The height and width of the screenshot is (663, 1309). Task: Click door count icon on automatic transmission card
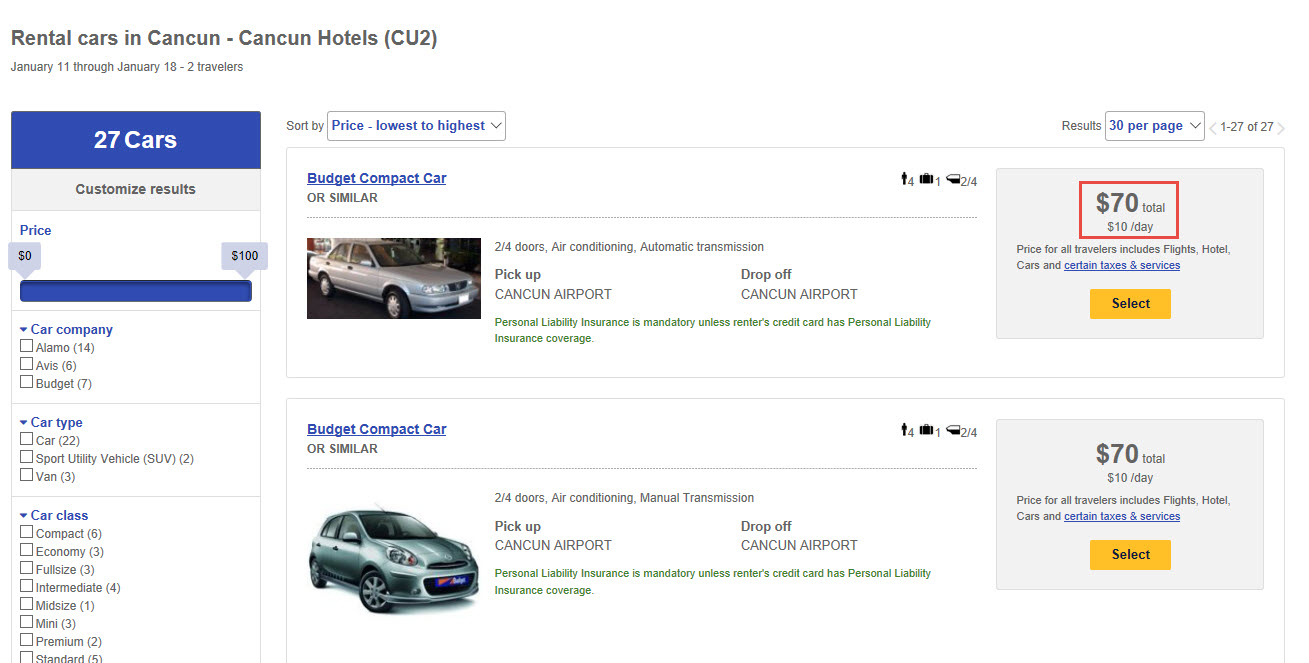pyautogui.click(x=954, y=179)
